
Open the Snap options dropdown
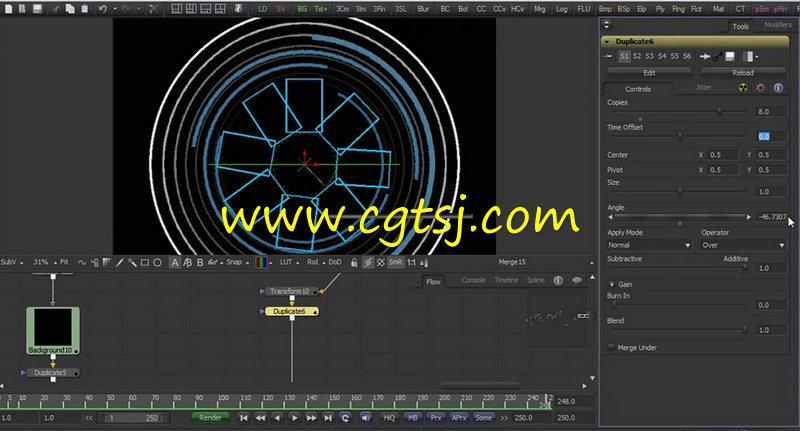point(237,262)
